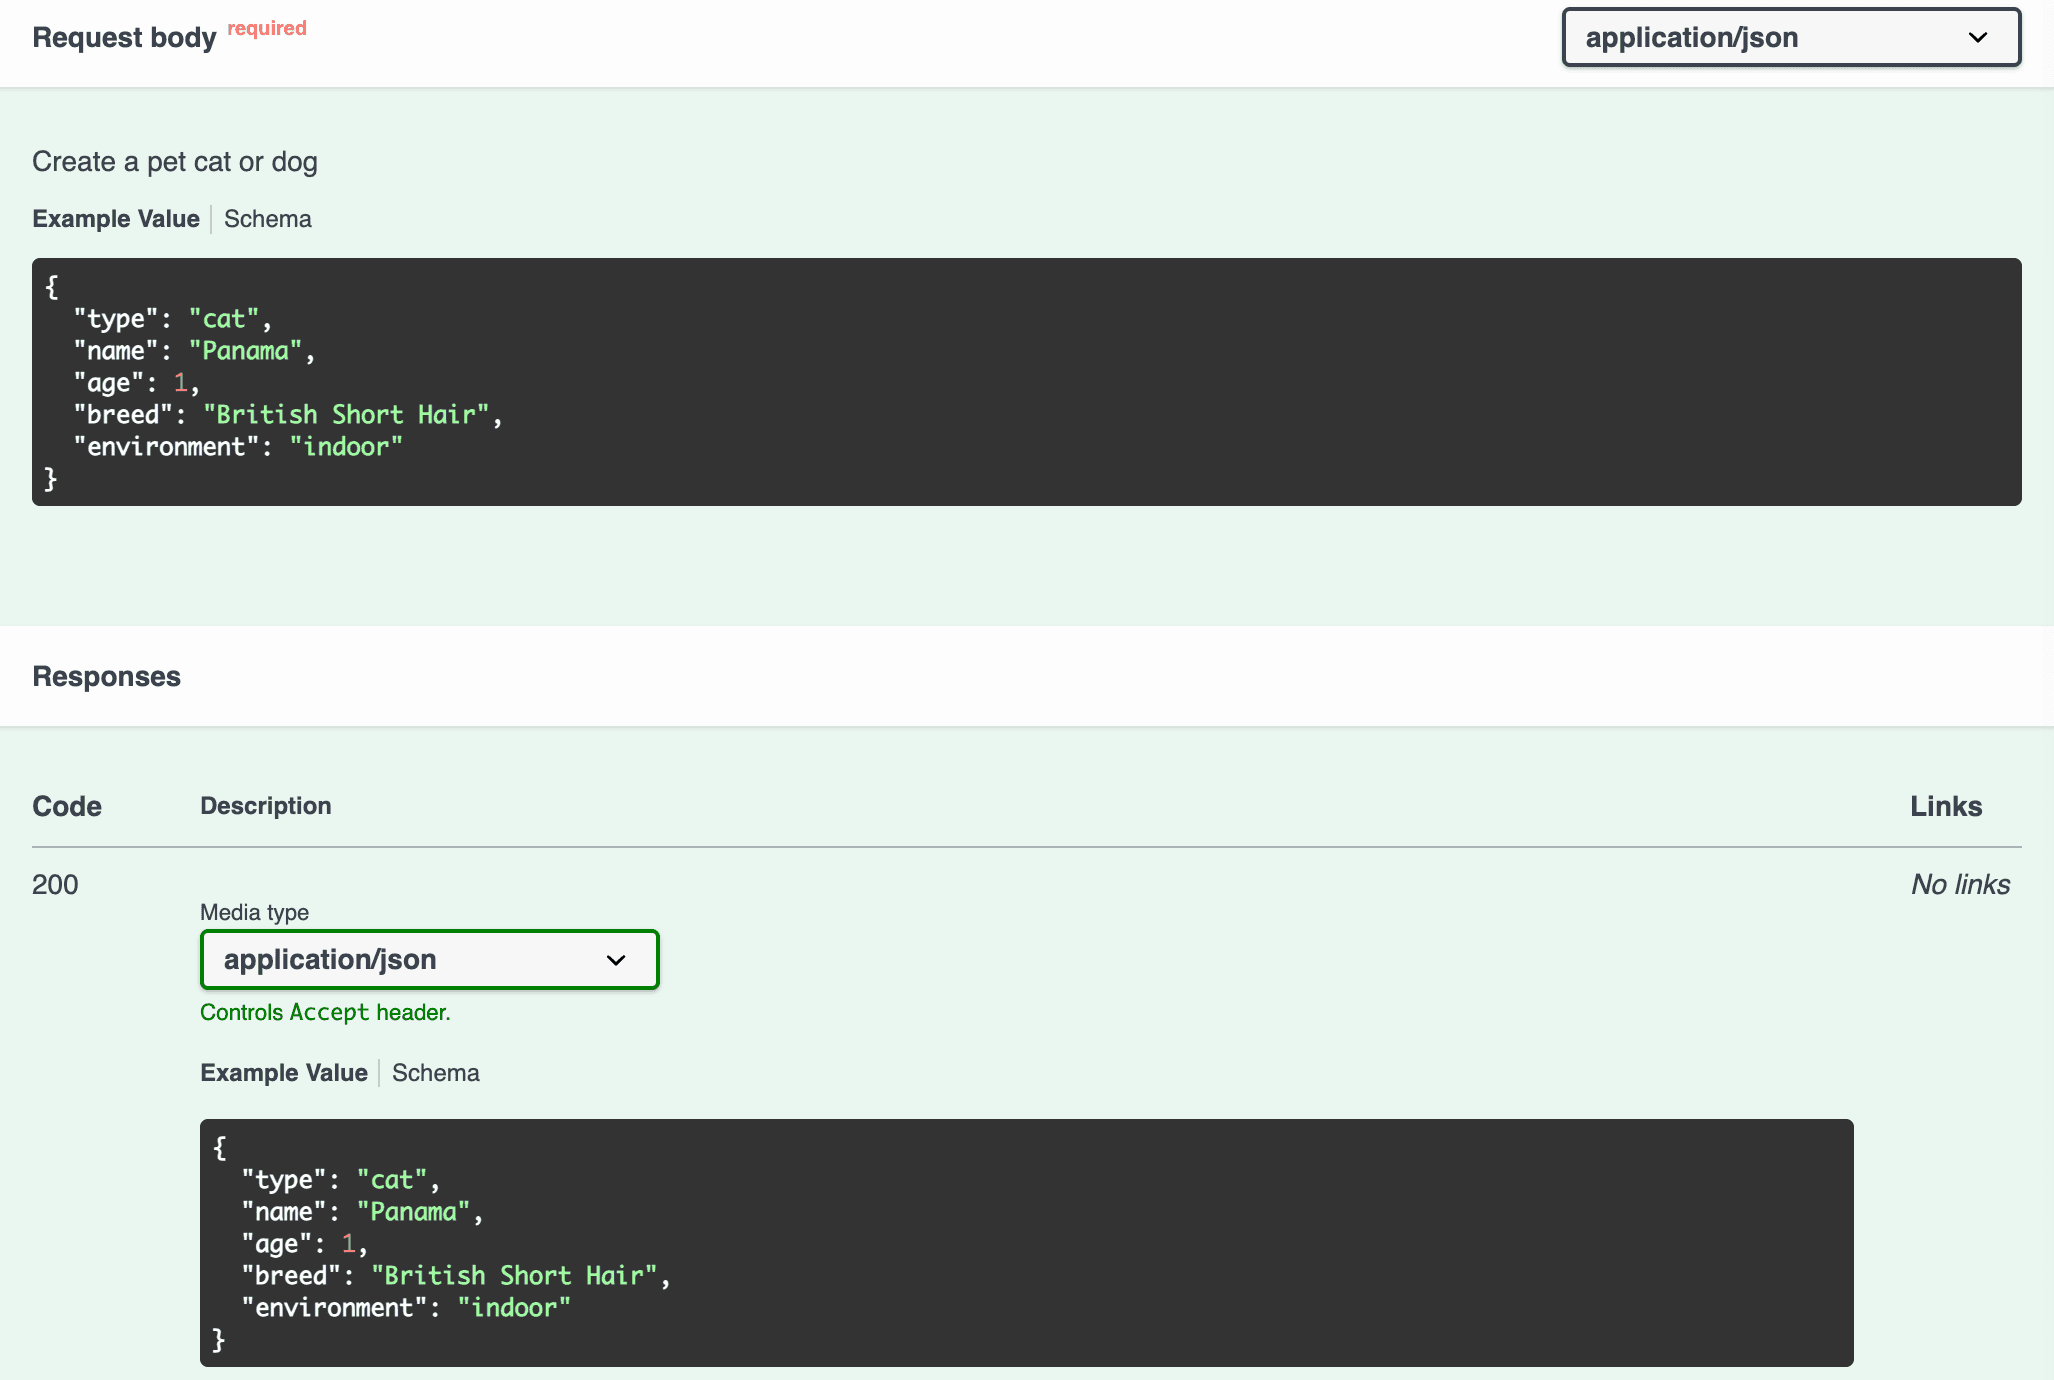Image resolution: width=2054 pixels, height=1380 pixels.
Task: Click the 'Create a pet cat or dog' description
Action: [175, 162]
